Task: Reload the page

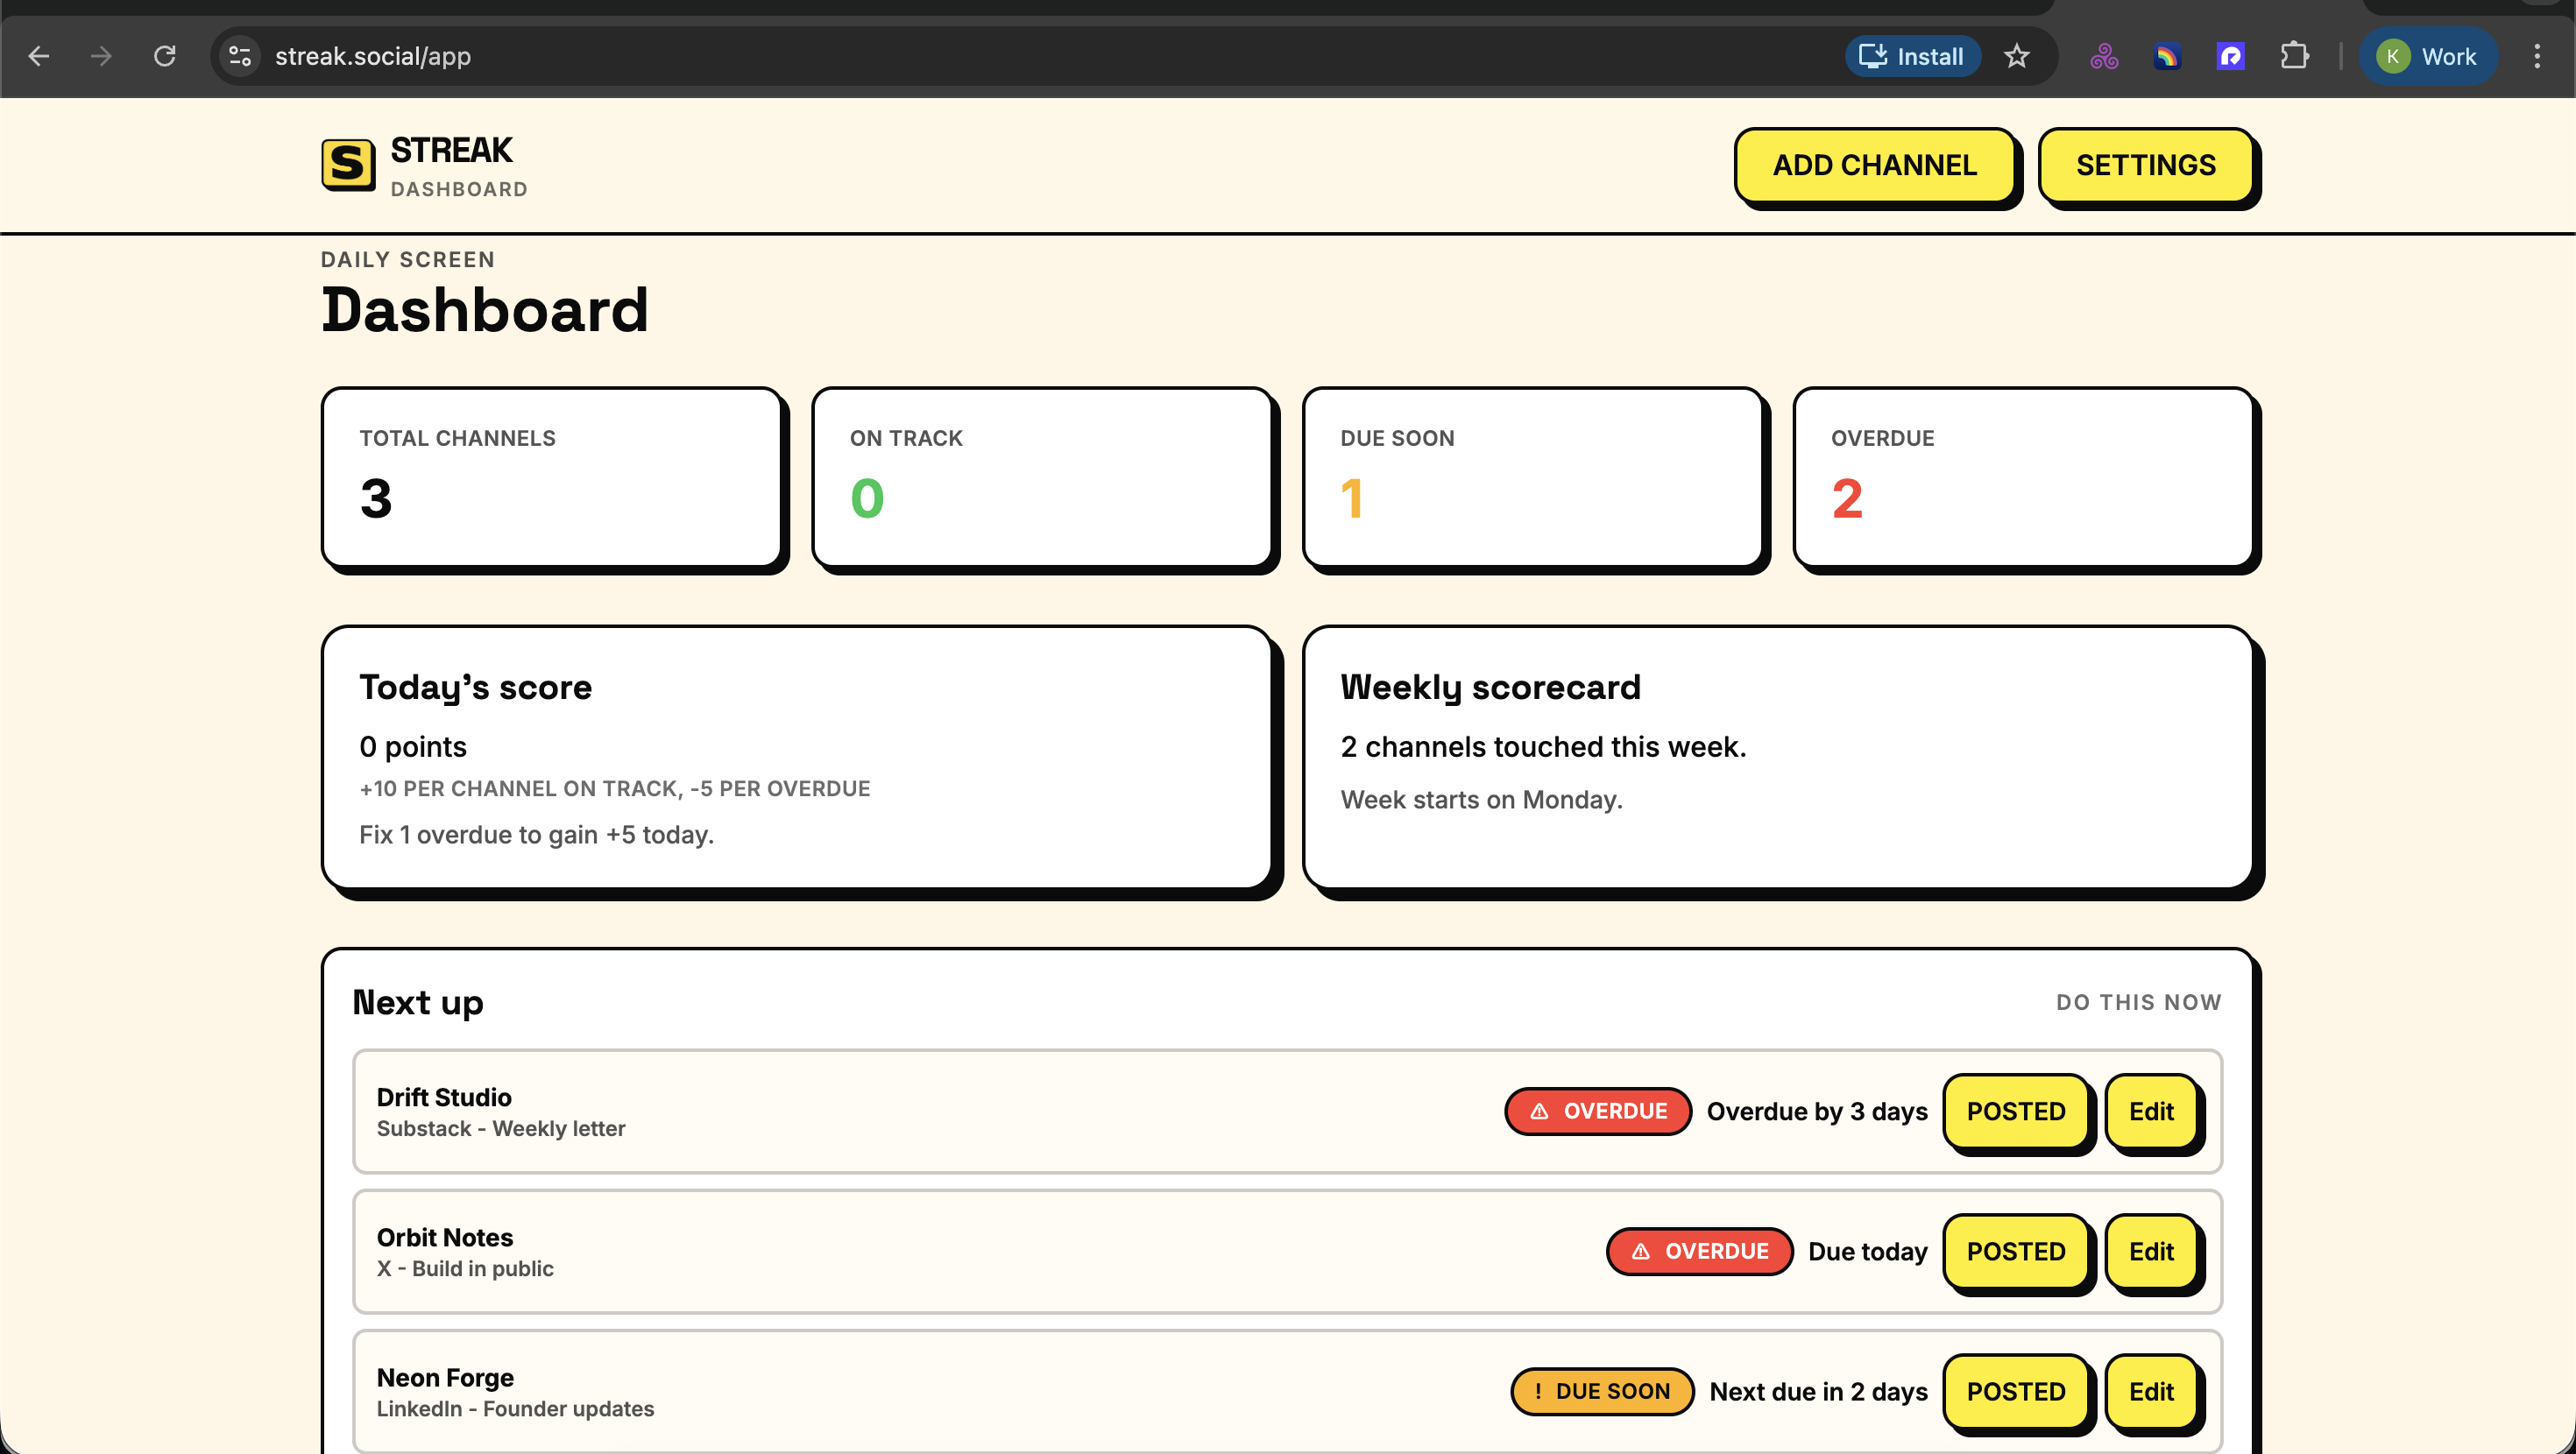Action: coord(166,56)
